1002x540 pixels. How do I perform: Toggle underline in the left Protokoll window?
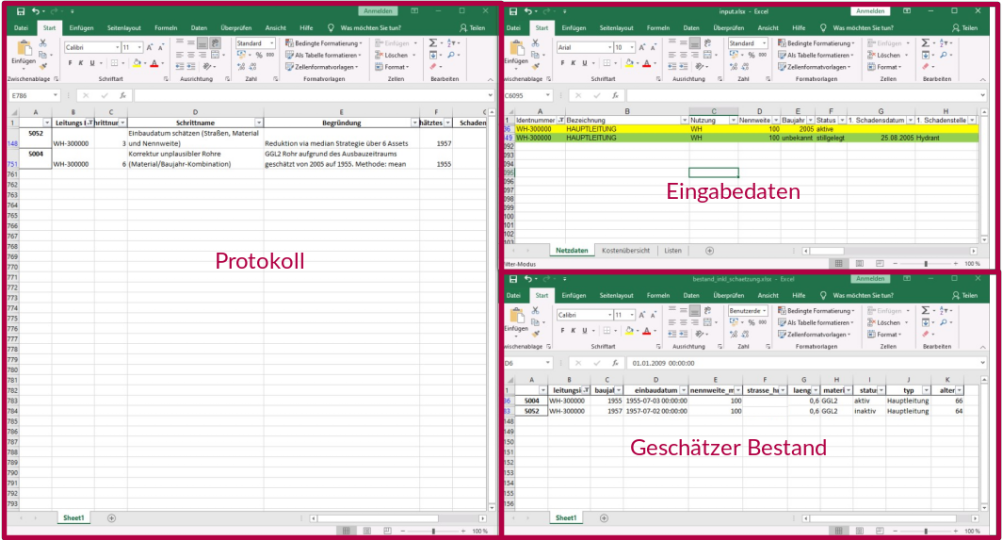(92, 63)
